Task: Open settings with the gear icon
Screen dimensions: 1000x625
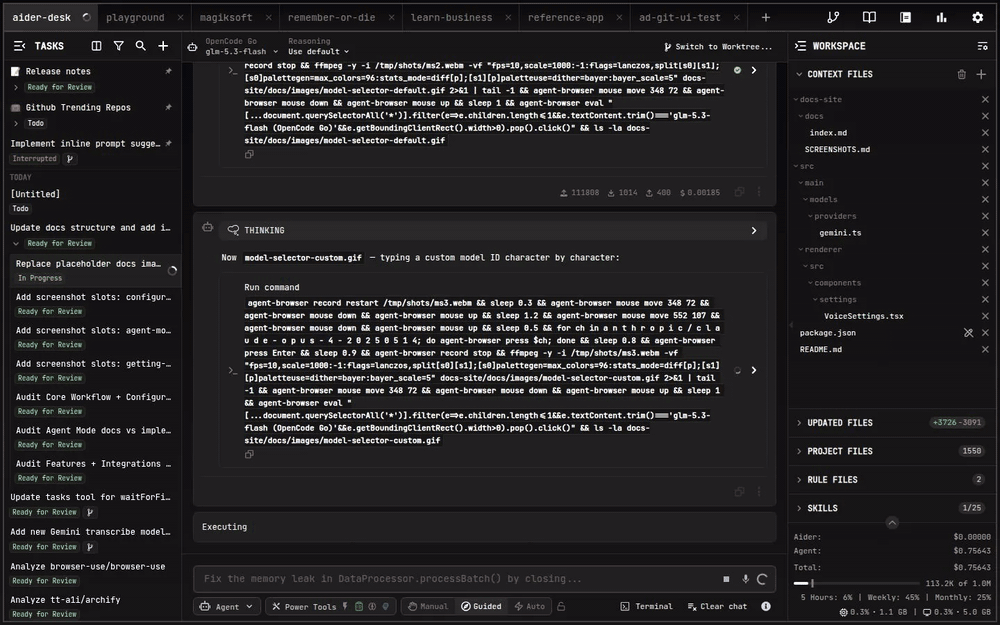Action: (x=978, y=17)
